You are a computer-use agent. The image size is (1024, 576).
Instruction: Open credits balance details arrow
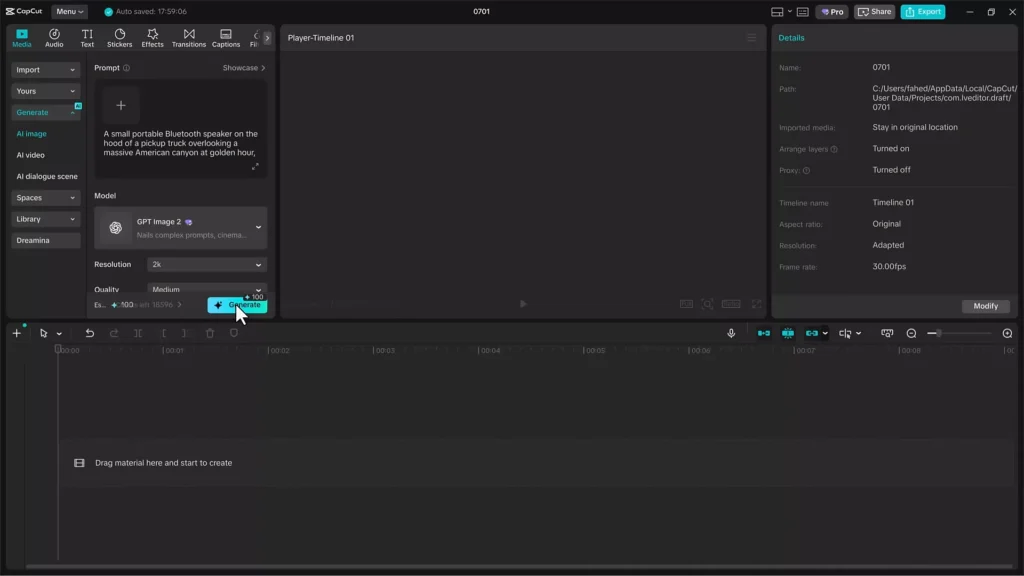tap(180, 305)
